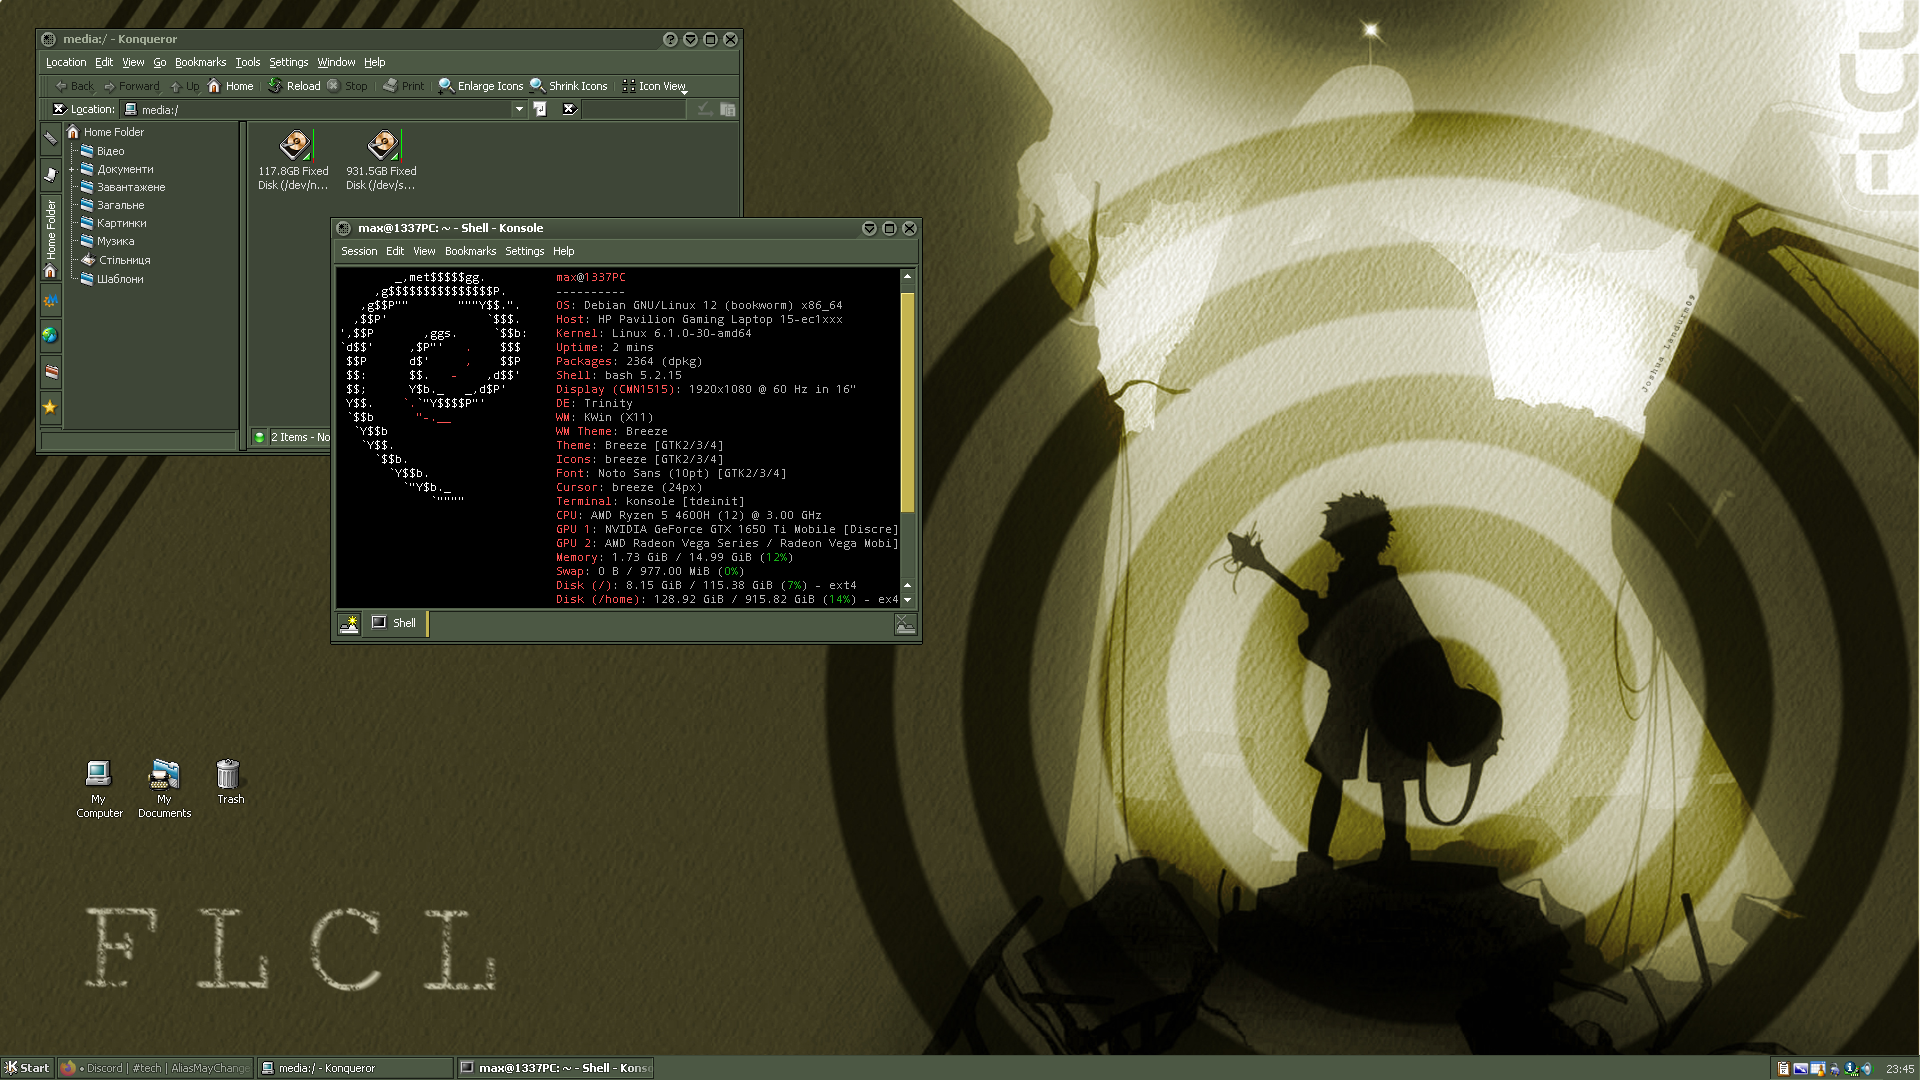Switch to Discord task in taskbar
Viewport: 1920px width, 1080px height.
[x=155, y=1068]
